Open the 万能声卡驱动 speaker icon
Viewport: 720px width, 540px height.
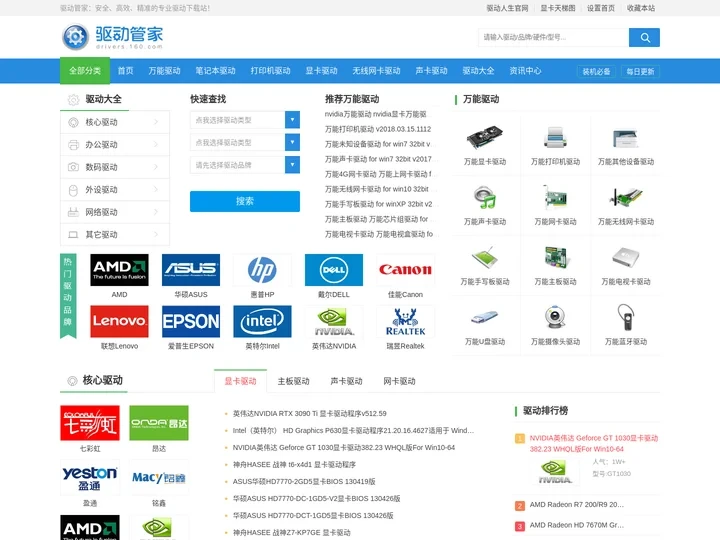pos(485,197)
